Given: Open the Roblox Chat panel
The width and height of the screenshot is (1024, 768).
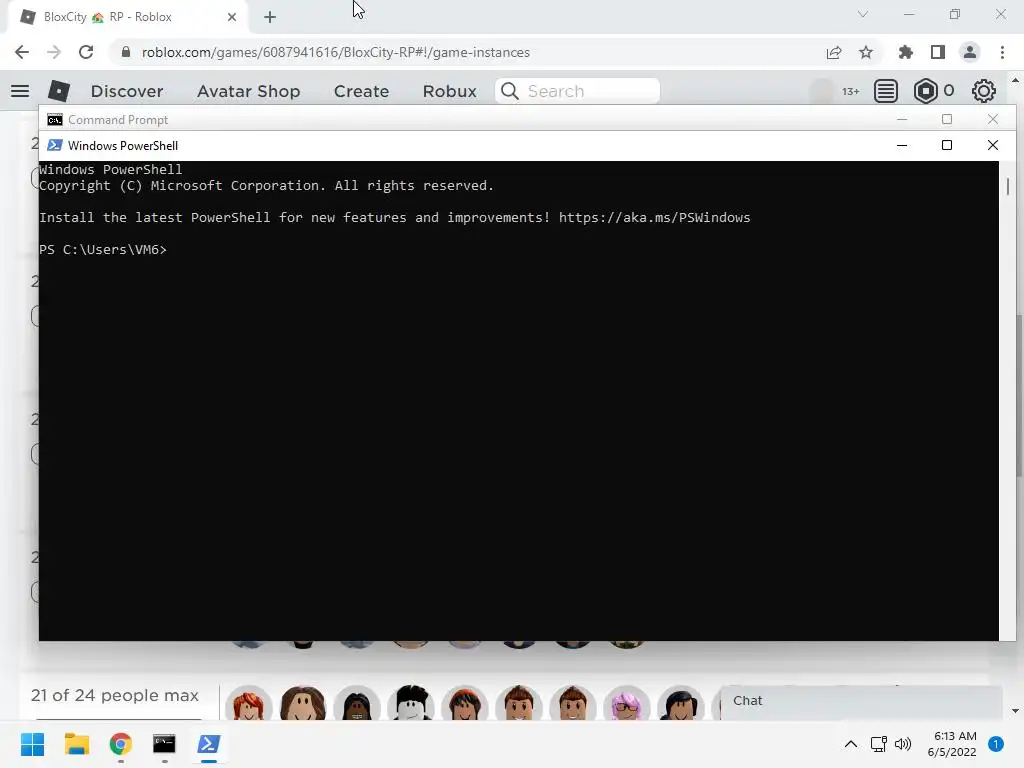Looking at the screenshot, I should pyautogui.click(x=861, y=701).
